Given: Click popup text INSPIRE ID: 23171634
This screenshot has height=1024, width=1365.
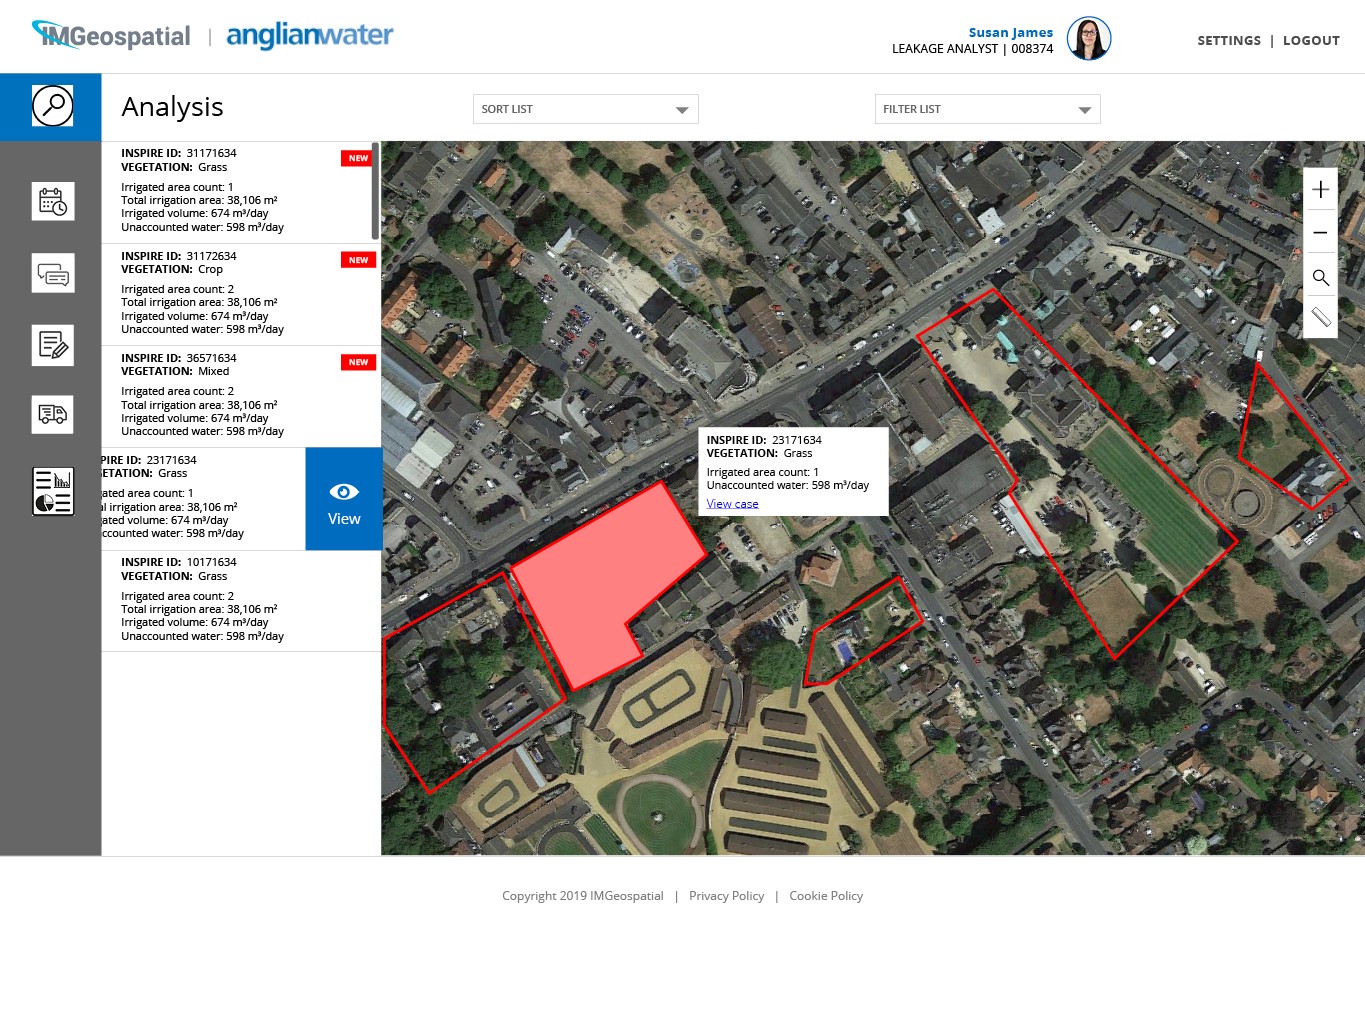Looking at the screenshot, I should pyautogui.click(x=764, y=440).
